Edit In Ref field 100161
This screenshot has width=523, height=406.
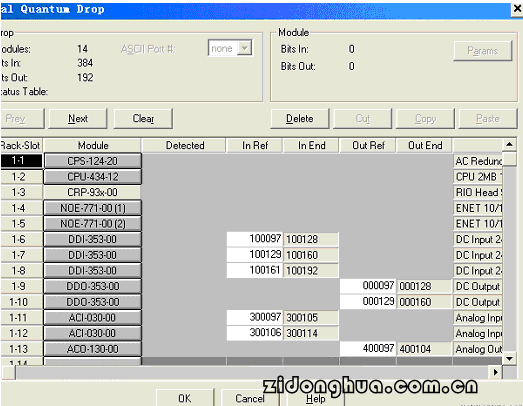coord(255,270)
